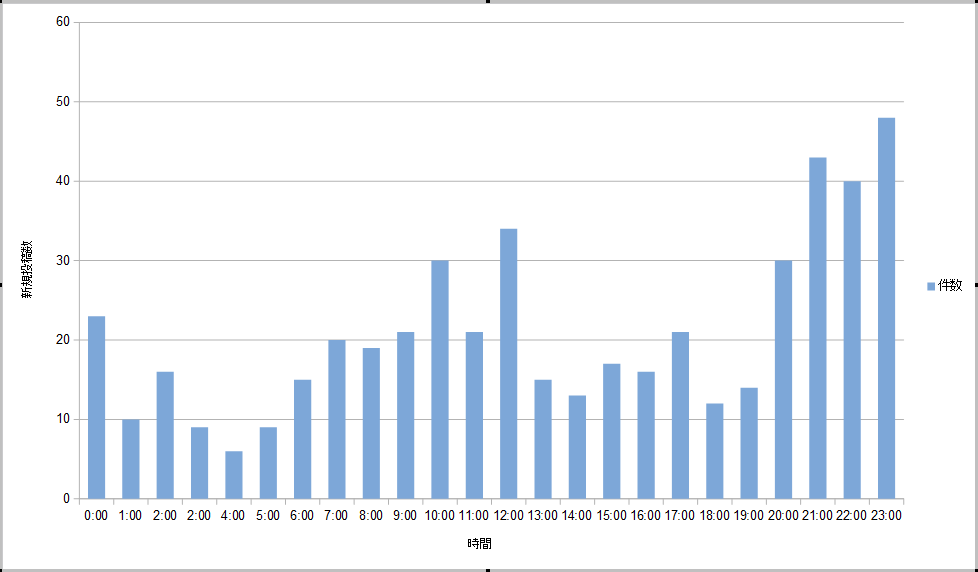Click the 7:00 bar

click(x=337, y=419)
